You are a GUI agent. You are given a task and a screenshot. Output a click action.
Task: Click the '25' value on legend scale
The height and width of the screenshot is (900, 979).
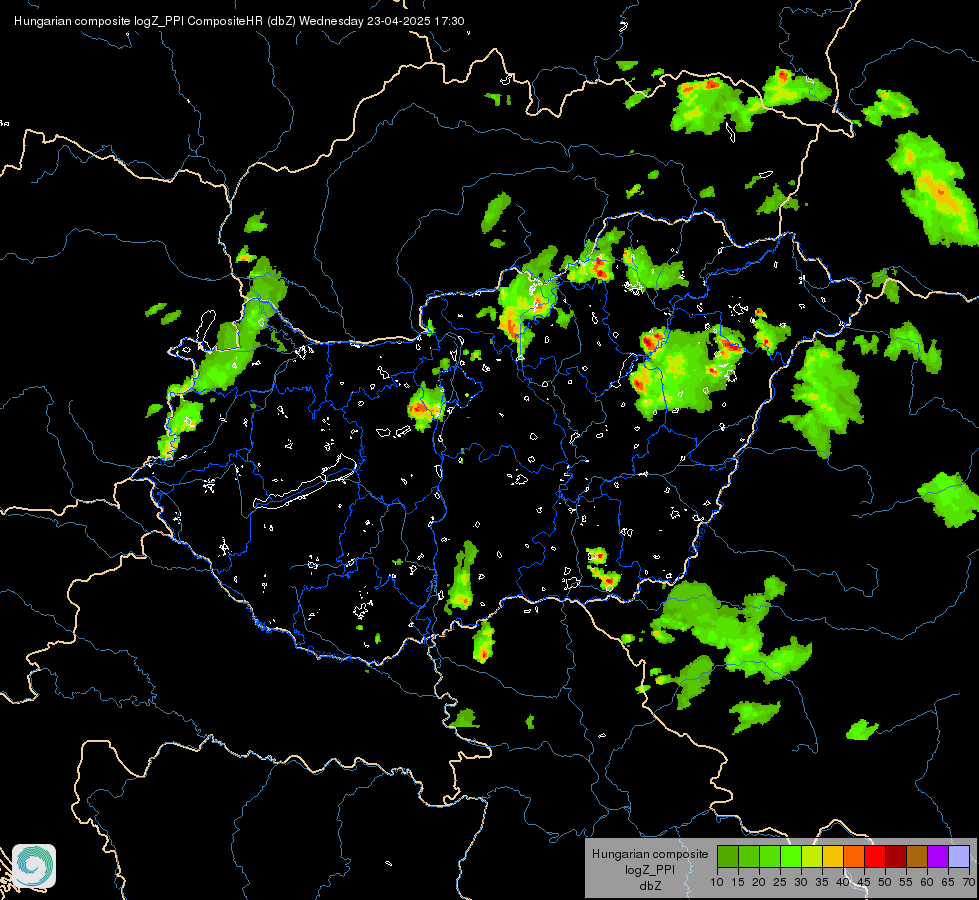point(780,882)
